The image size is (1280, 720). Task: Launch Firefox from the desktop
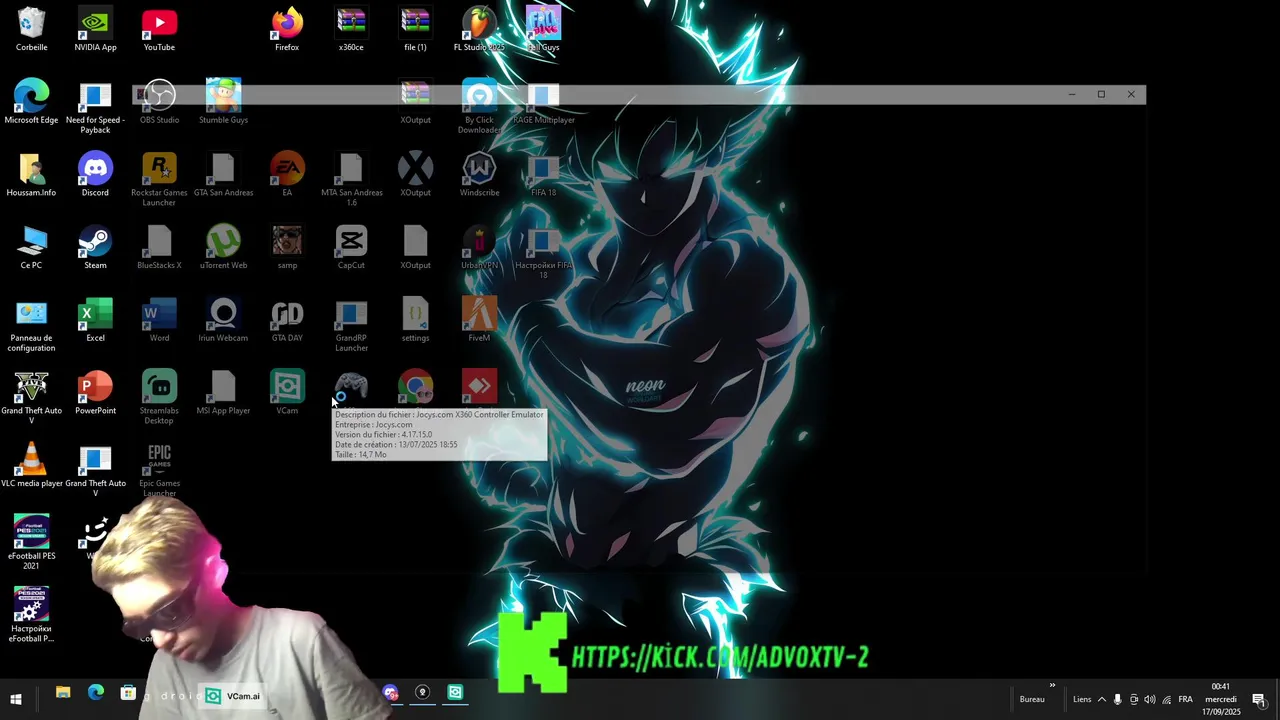click(287, 29)
